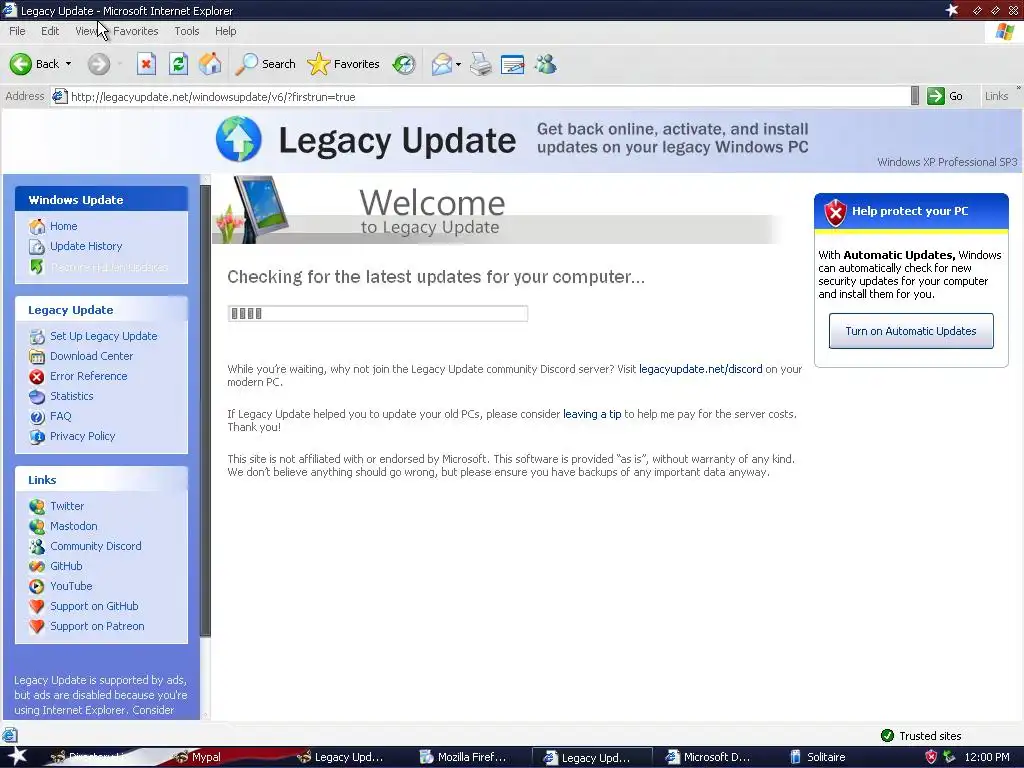Go to the home page with the house icon

(x=210, y=64)
